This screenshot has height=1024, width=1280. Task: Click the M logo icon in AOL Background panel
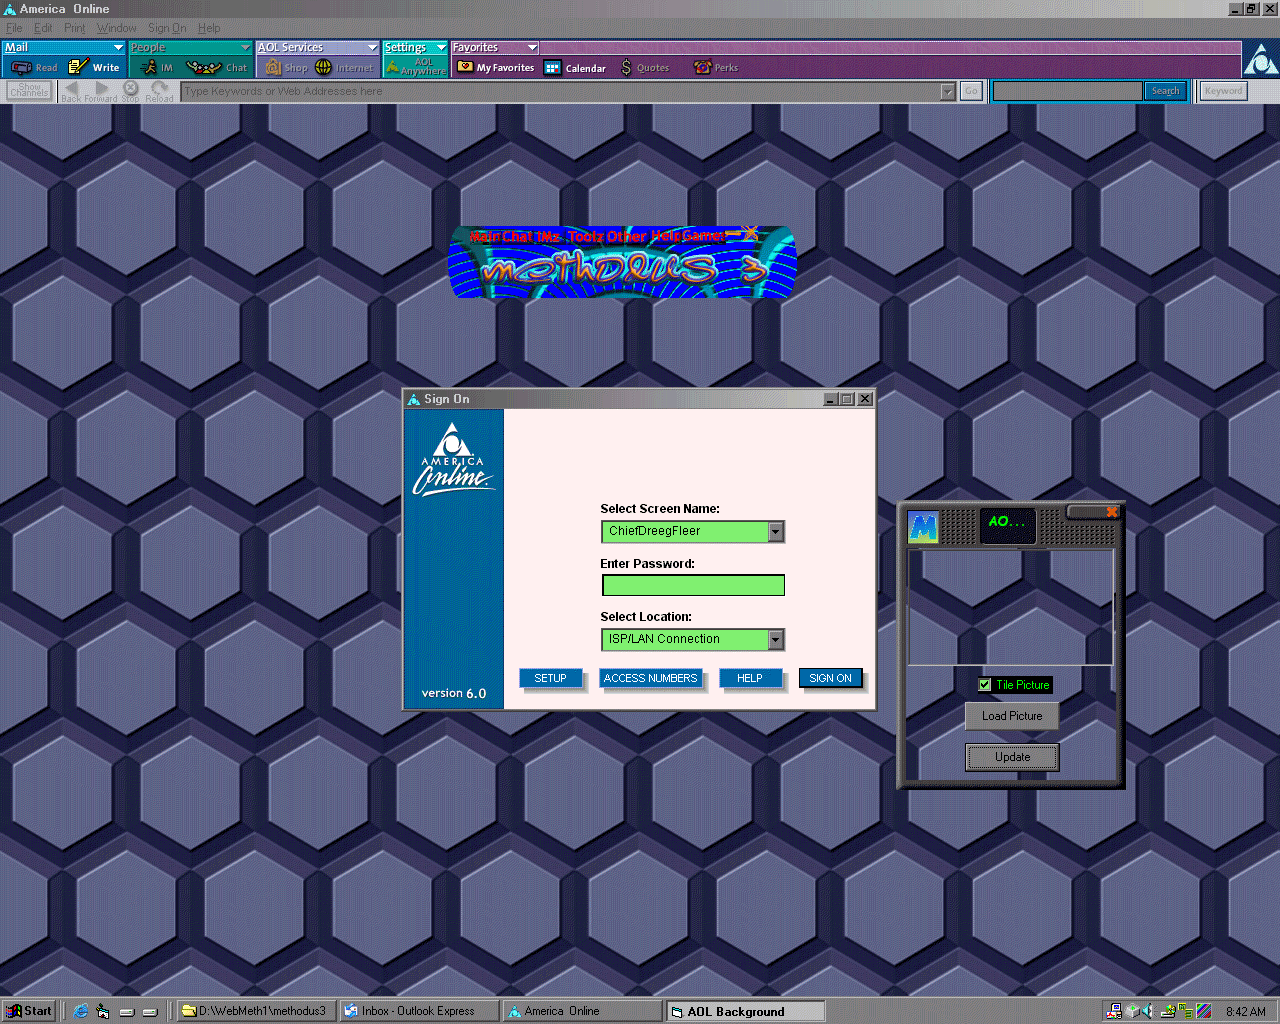click(x=923, y=526)
